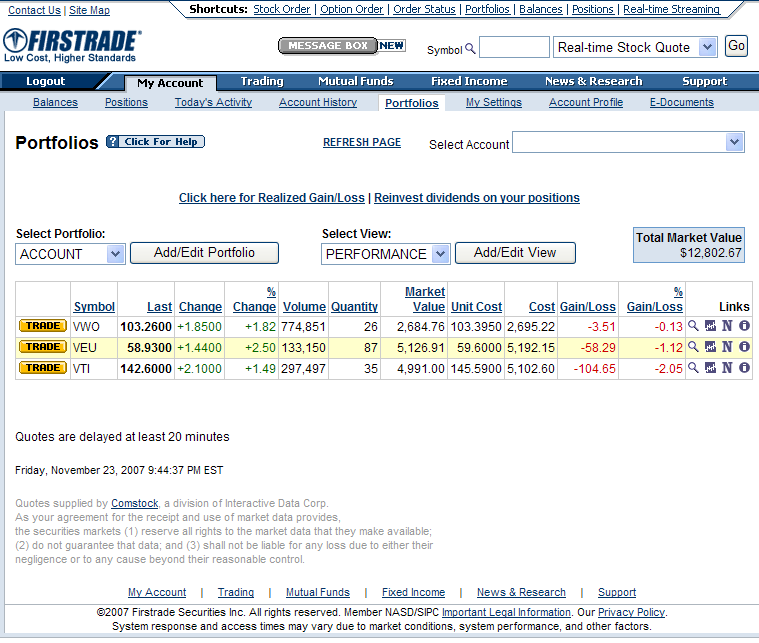759x643 pixels.
Task: Open the Account History sub-tab
Action: [x=318, y=102]
